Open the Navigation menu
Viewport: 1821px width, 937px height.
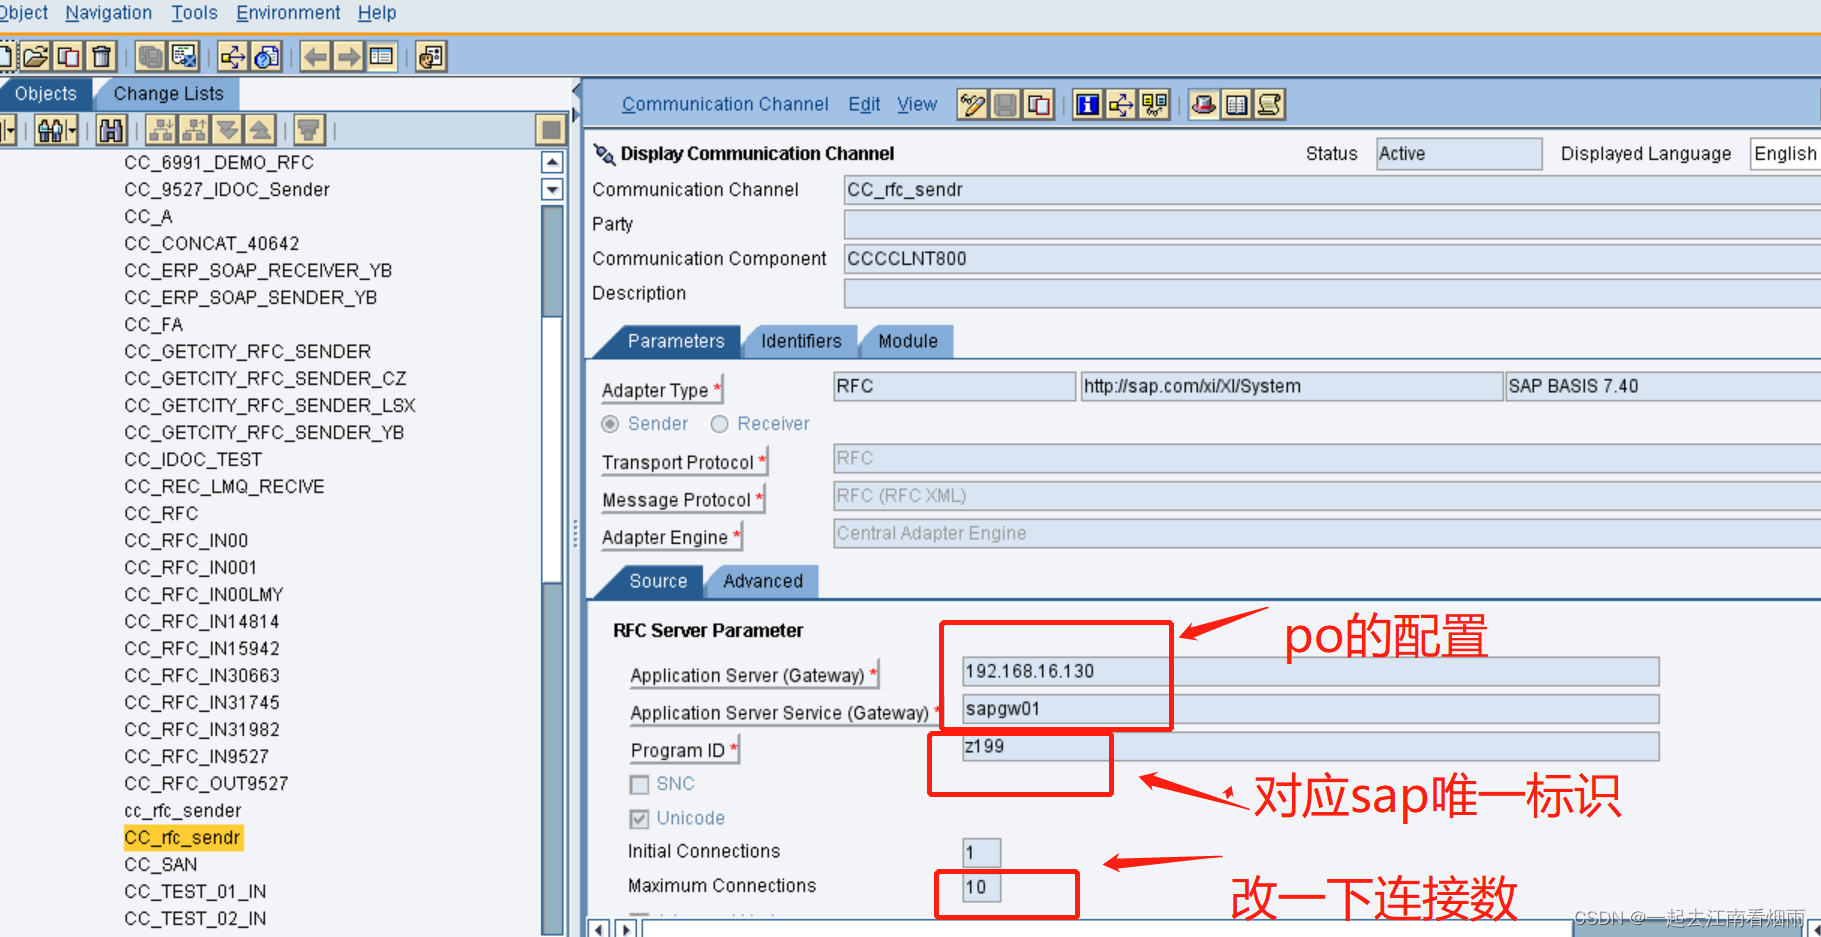point(108,13)
